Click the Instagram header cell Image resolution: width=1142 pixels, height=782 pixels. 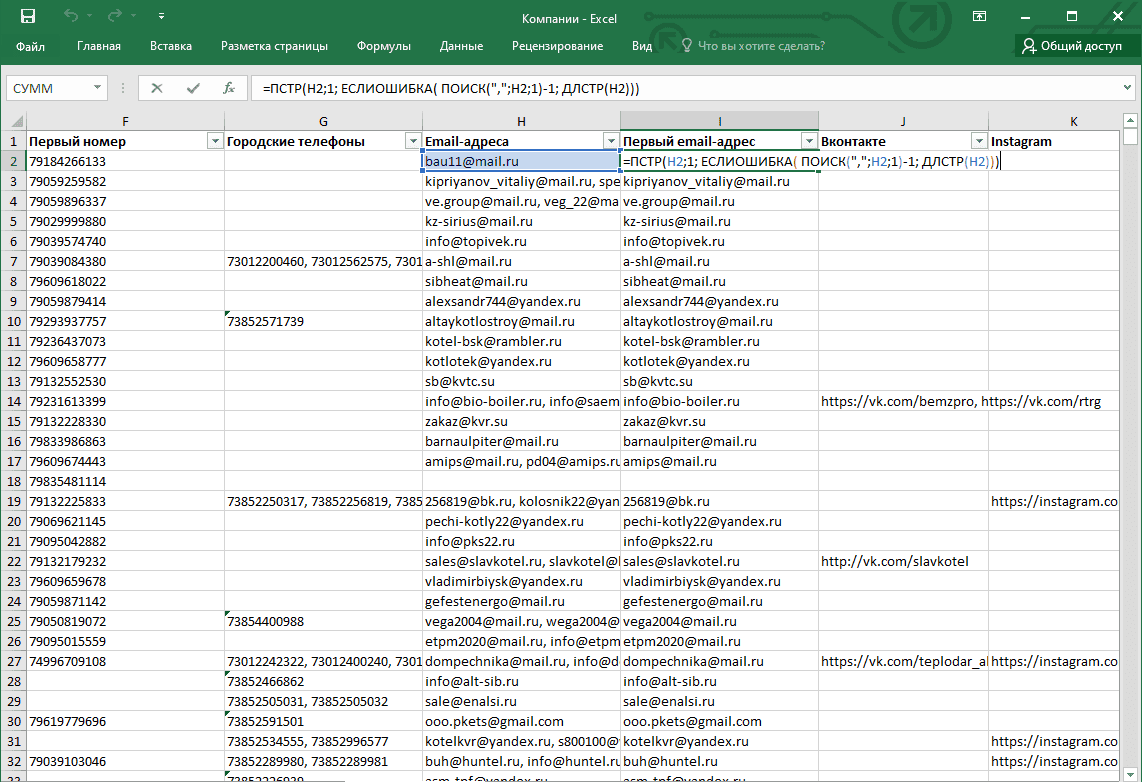pyautogui.click(x=1054, y=141)
